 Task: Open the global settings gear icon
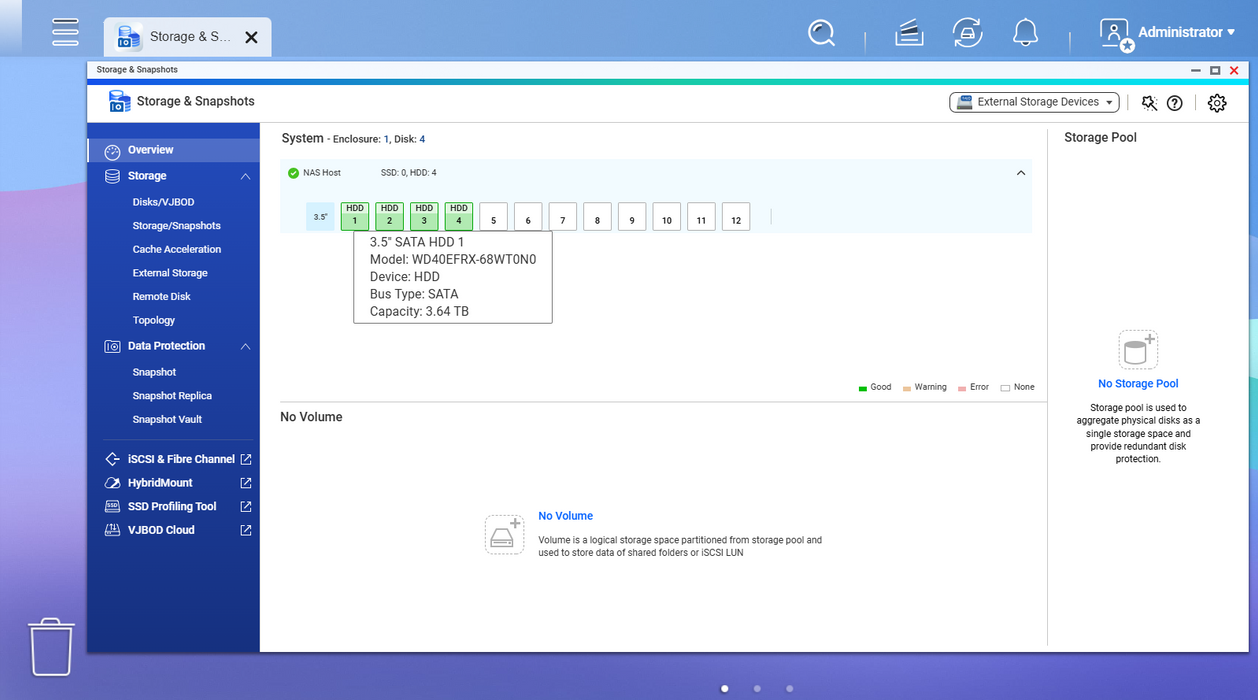pyautogui.click(x=1217, y=103)
